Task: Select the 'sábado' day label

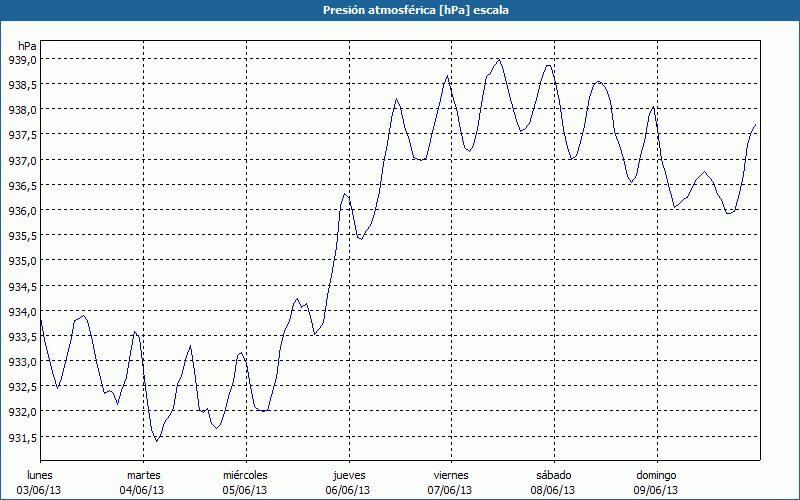Action: [553, 475]
